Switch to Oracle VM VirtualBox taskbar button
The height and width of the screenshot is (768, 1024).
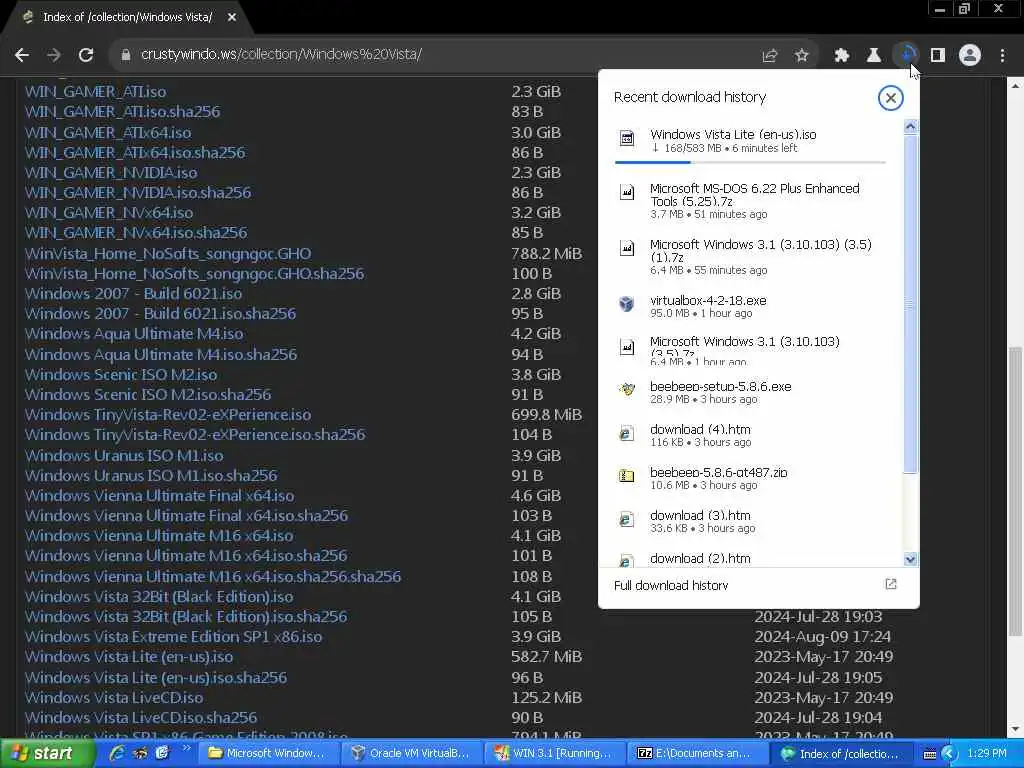pyautogui.click(x=411, y=754)
